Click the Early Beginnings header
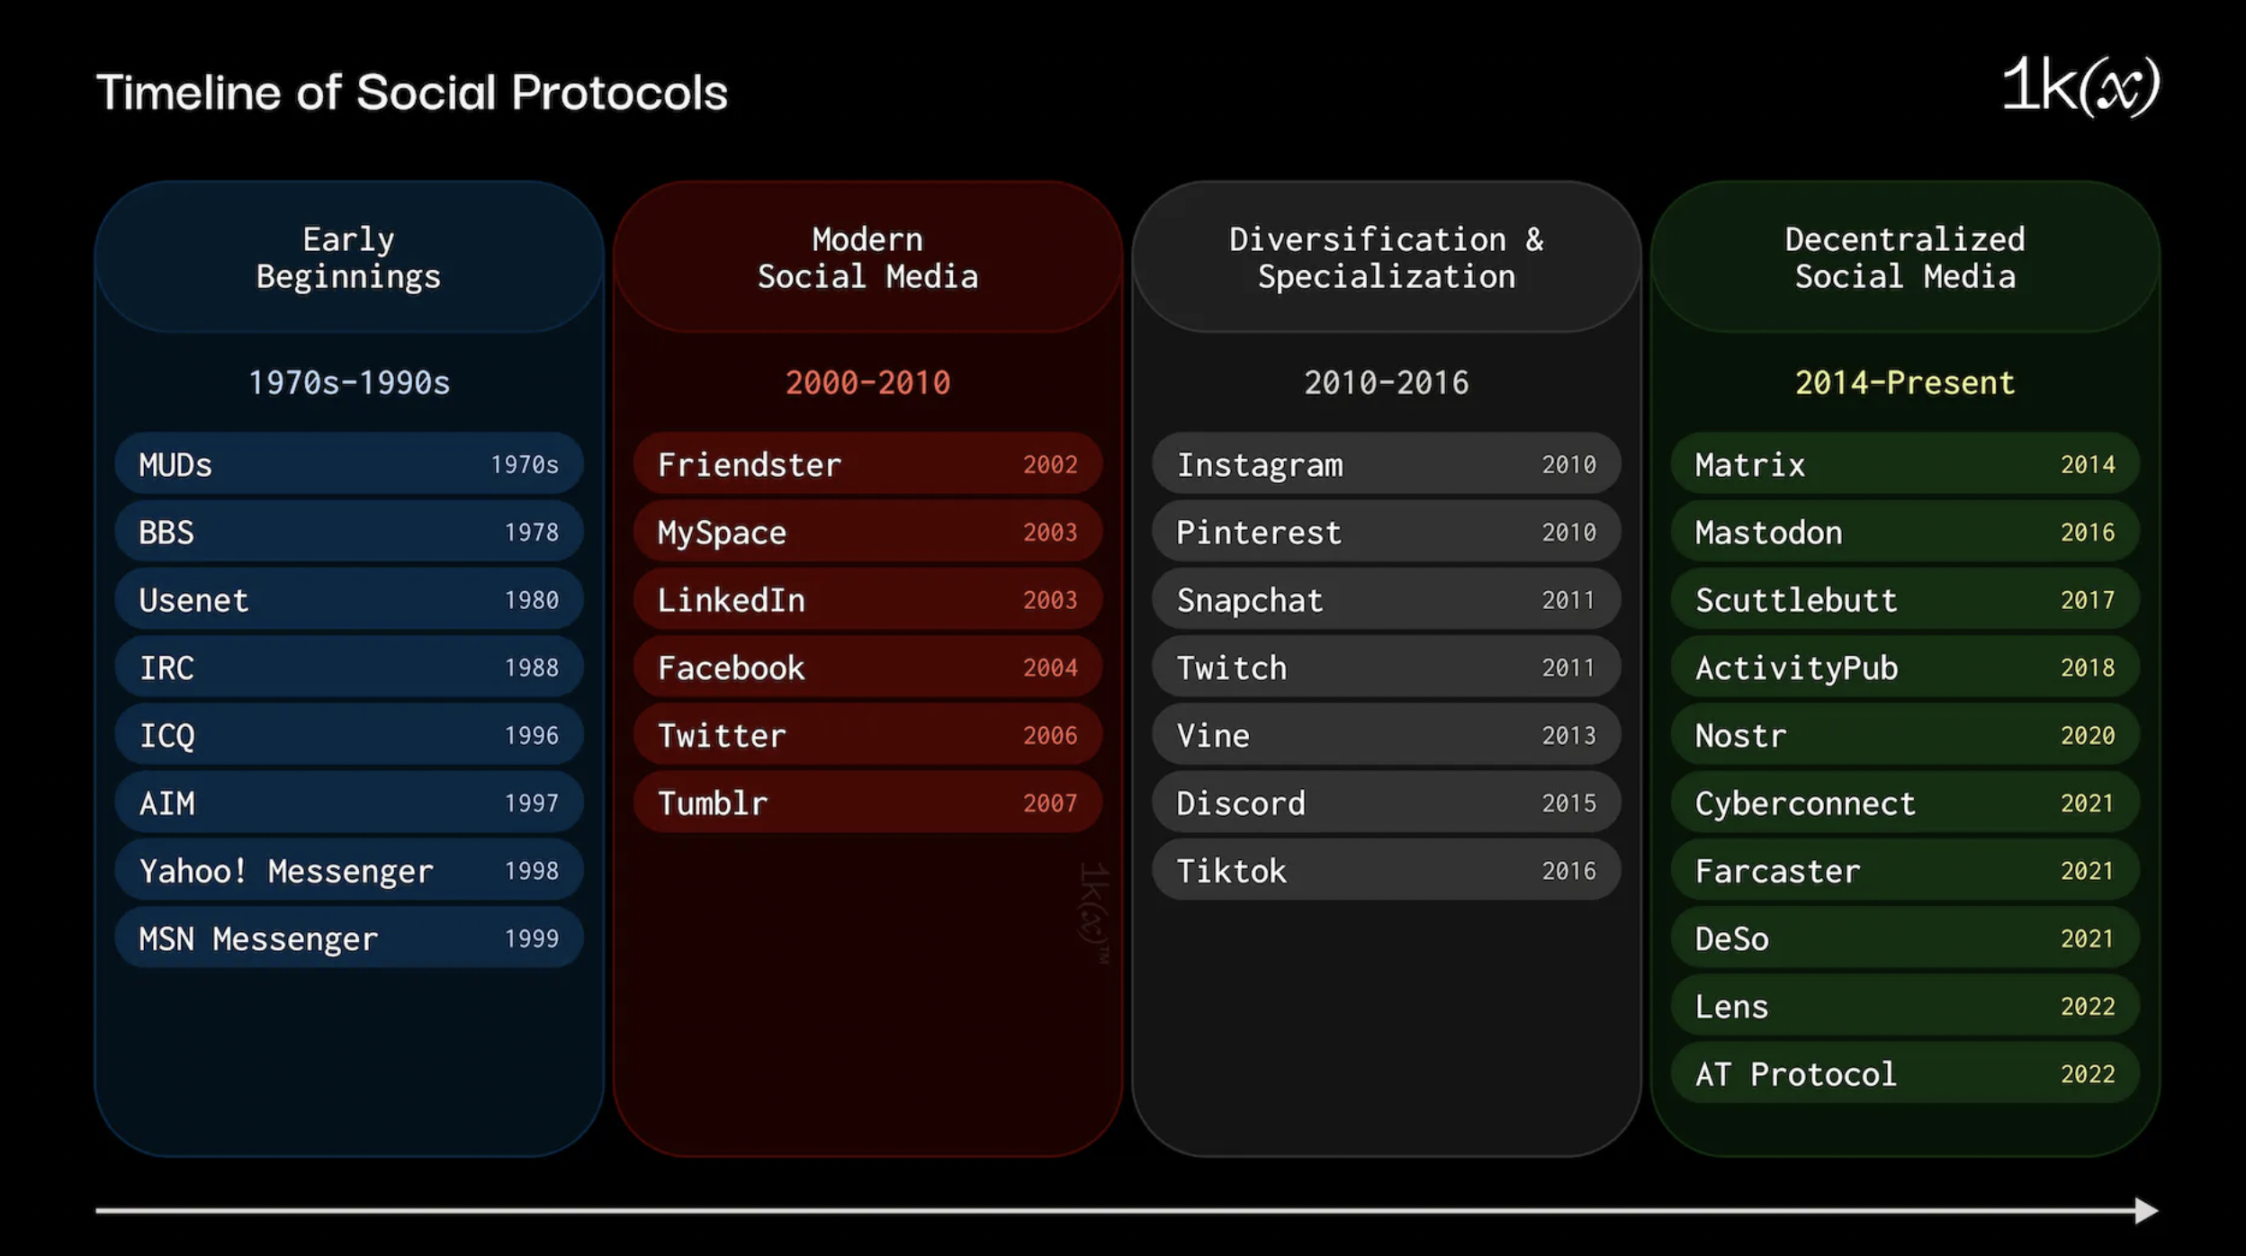Screen dimensions: 2246x1256 [x=347, y=258]
